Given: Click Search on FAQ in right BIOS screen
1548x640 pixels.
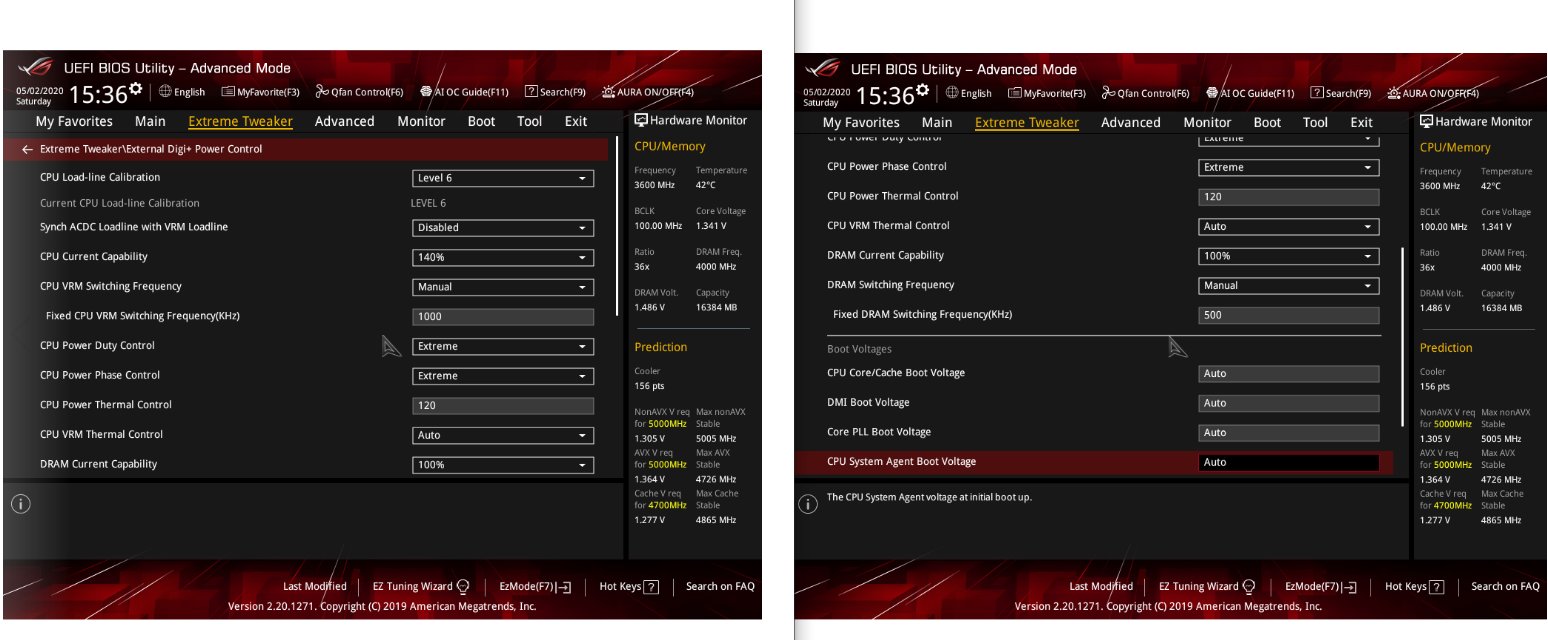Looking at the screenshot, I should (x=1506, y=587).
